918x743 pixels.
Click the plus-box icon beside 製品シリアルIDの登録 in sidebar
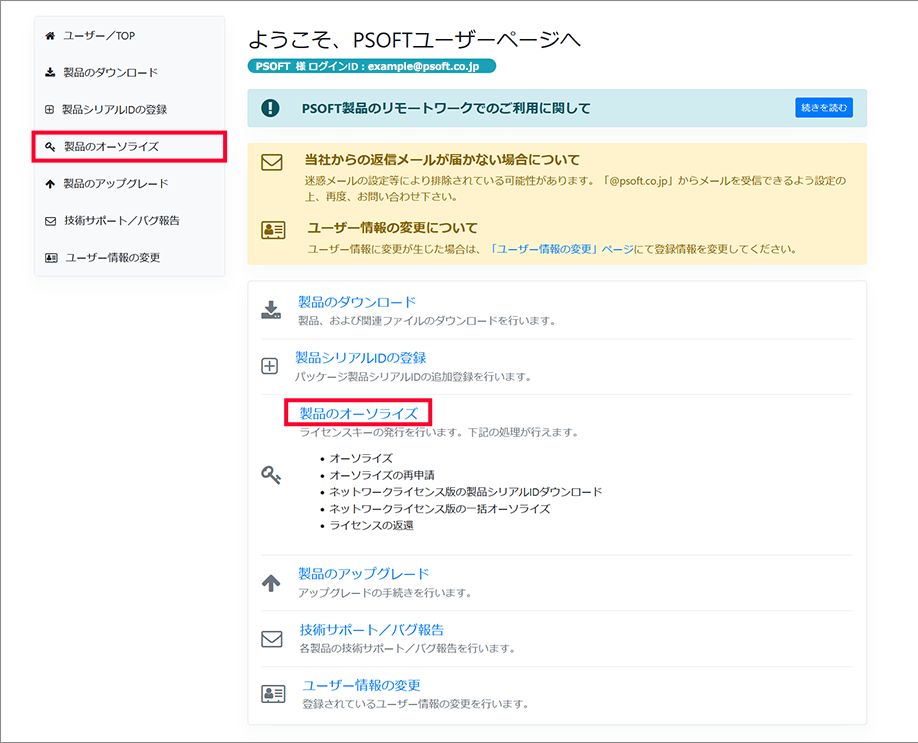click(x=50, y=109)
